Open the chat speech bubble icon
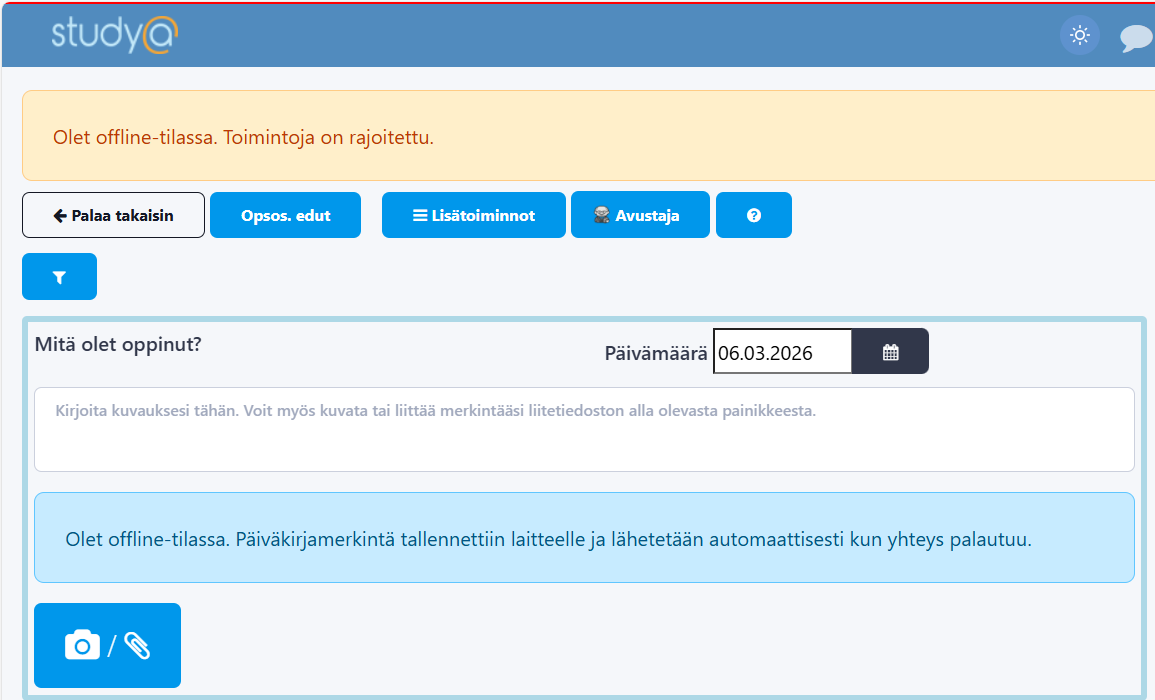1155x700 pixels. pyautogui.click(x=1136, y=38)
